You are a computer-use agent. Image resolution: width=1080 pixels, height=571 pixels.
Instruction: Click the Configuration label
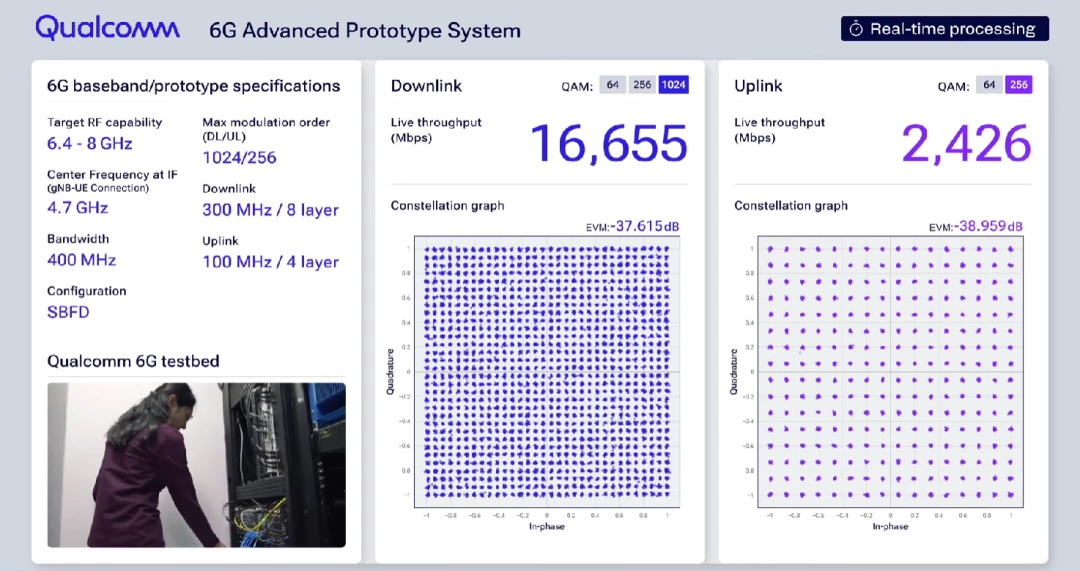point(87,291)
